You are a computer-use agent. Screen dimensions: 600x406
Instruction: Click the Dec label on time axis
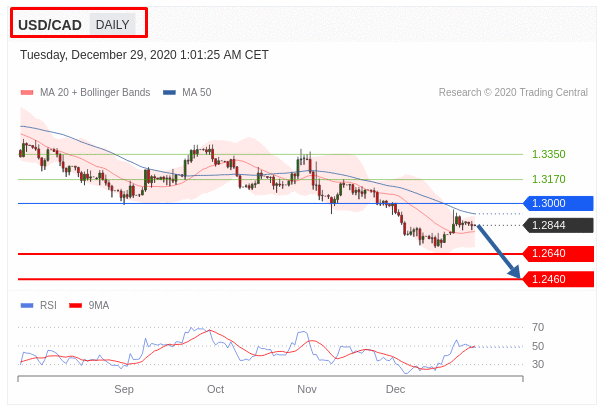coord(395,390)
